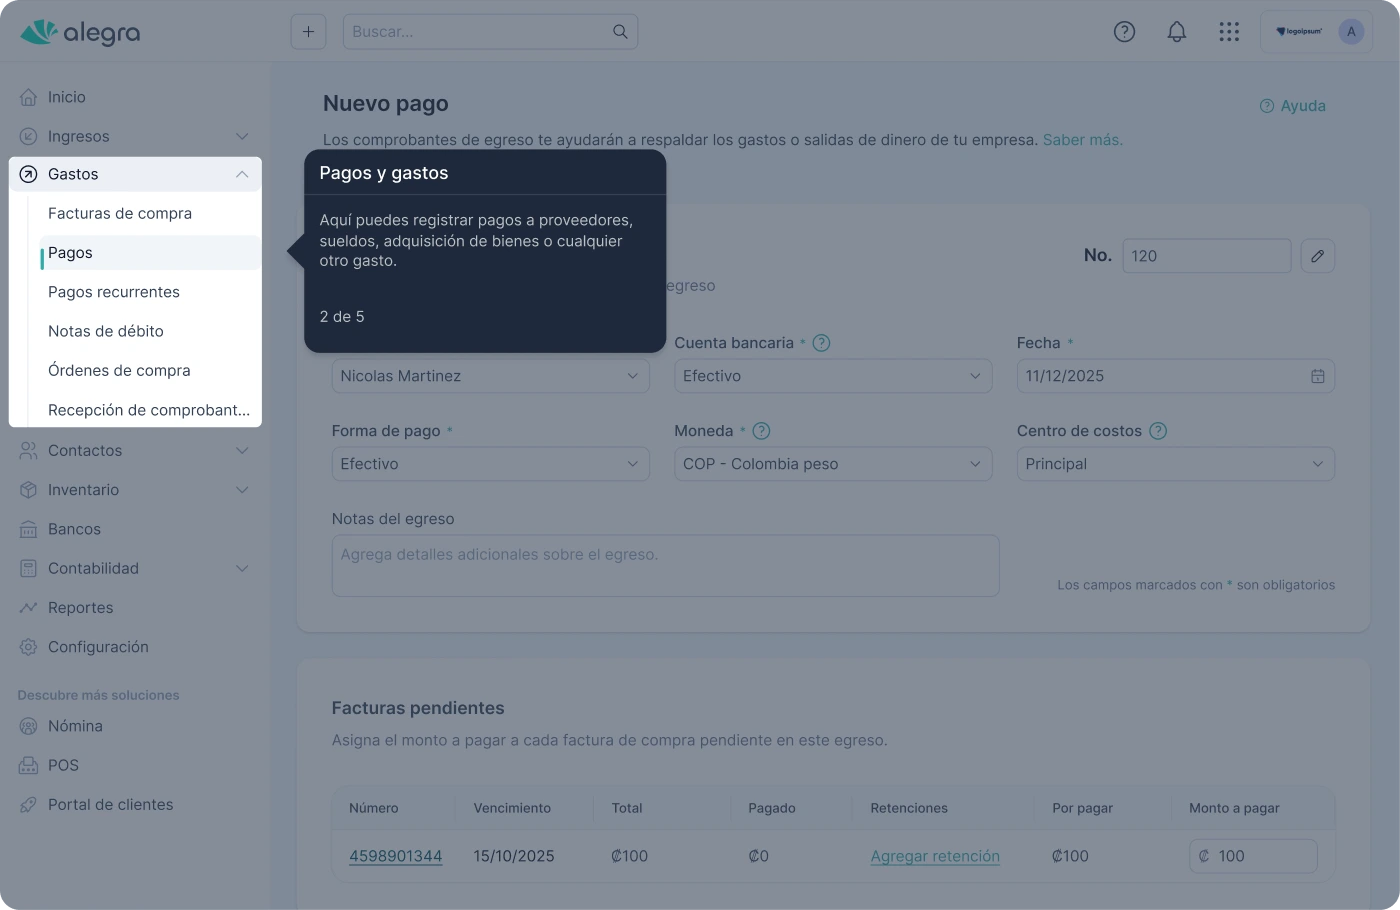Open the help question mark icon

[x=1124, y=32]
